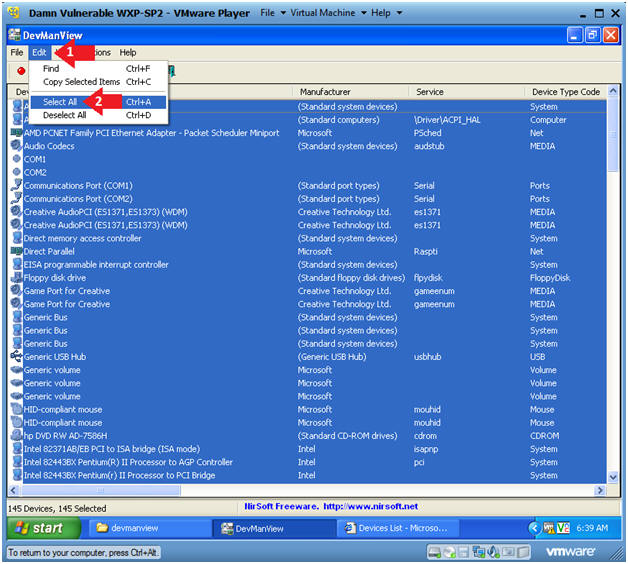This screenshot has width=628, height=564.
Task: Click the Intel 82371AB/EB ISA bridge icon
Action: tap(17, 448)
